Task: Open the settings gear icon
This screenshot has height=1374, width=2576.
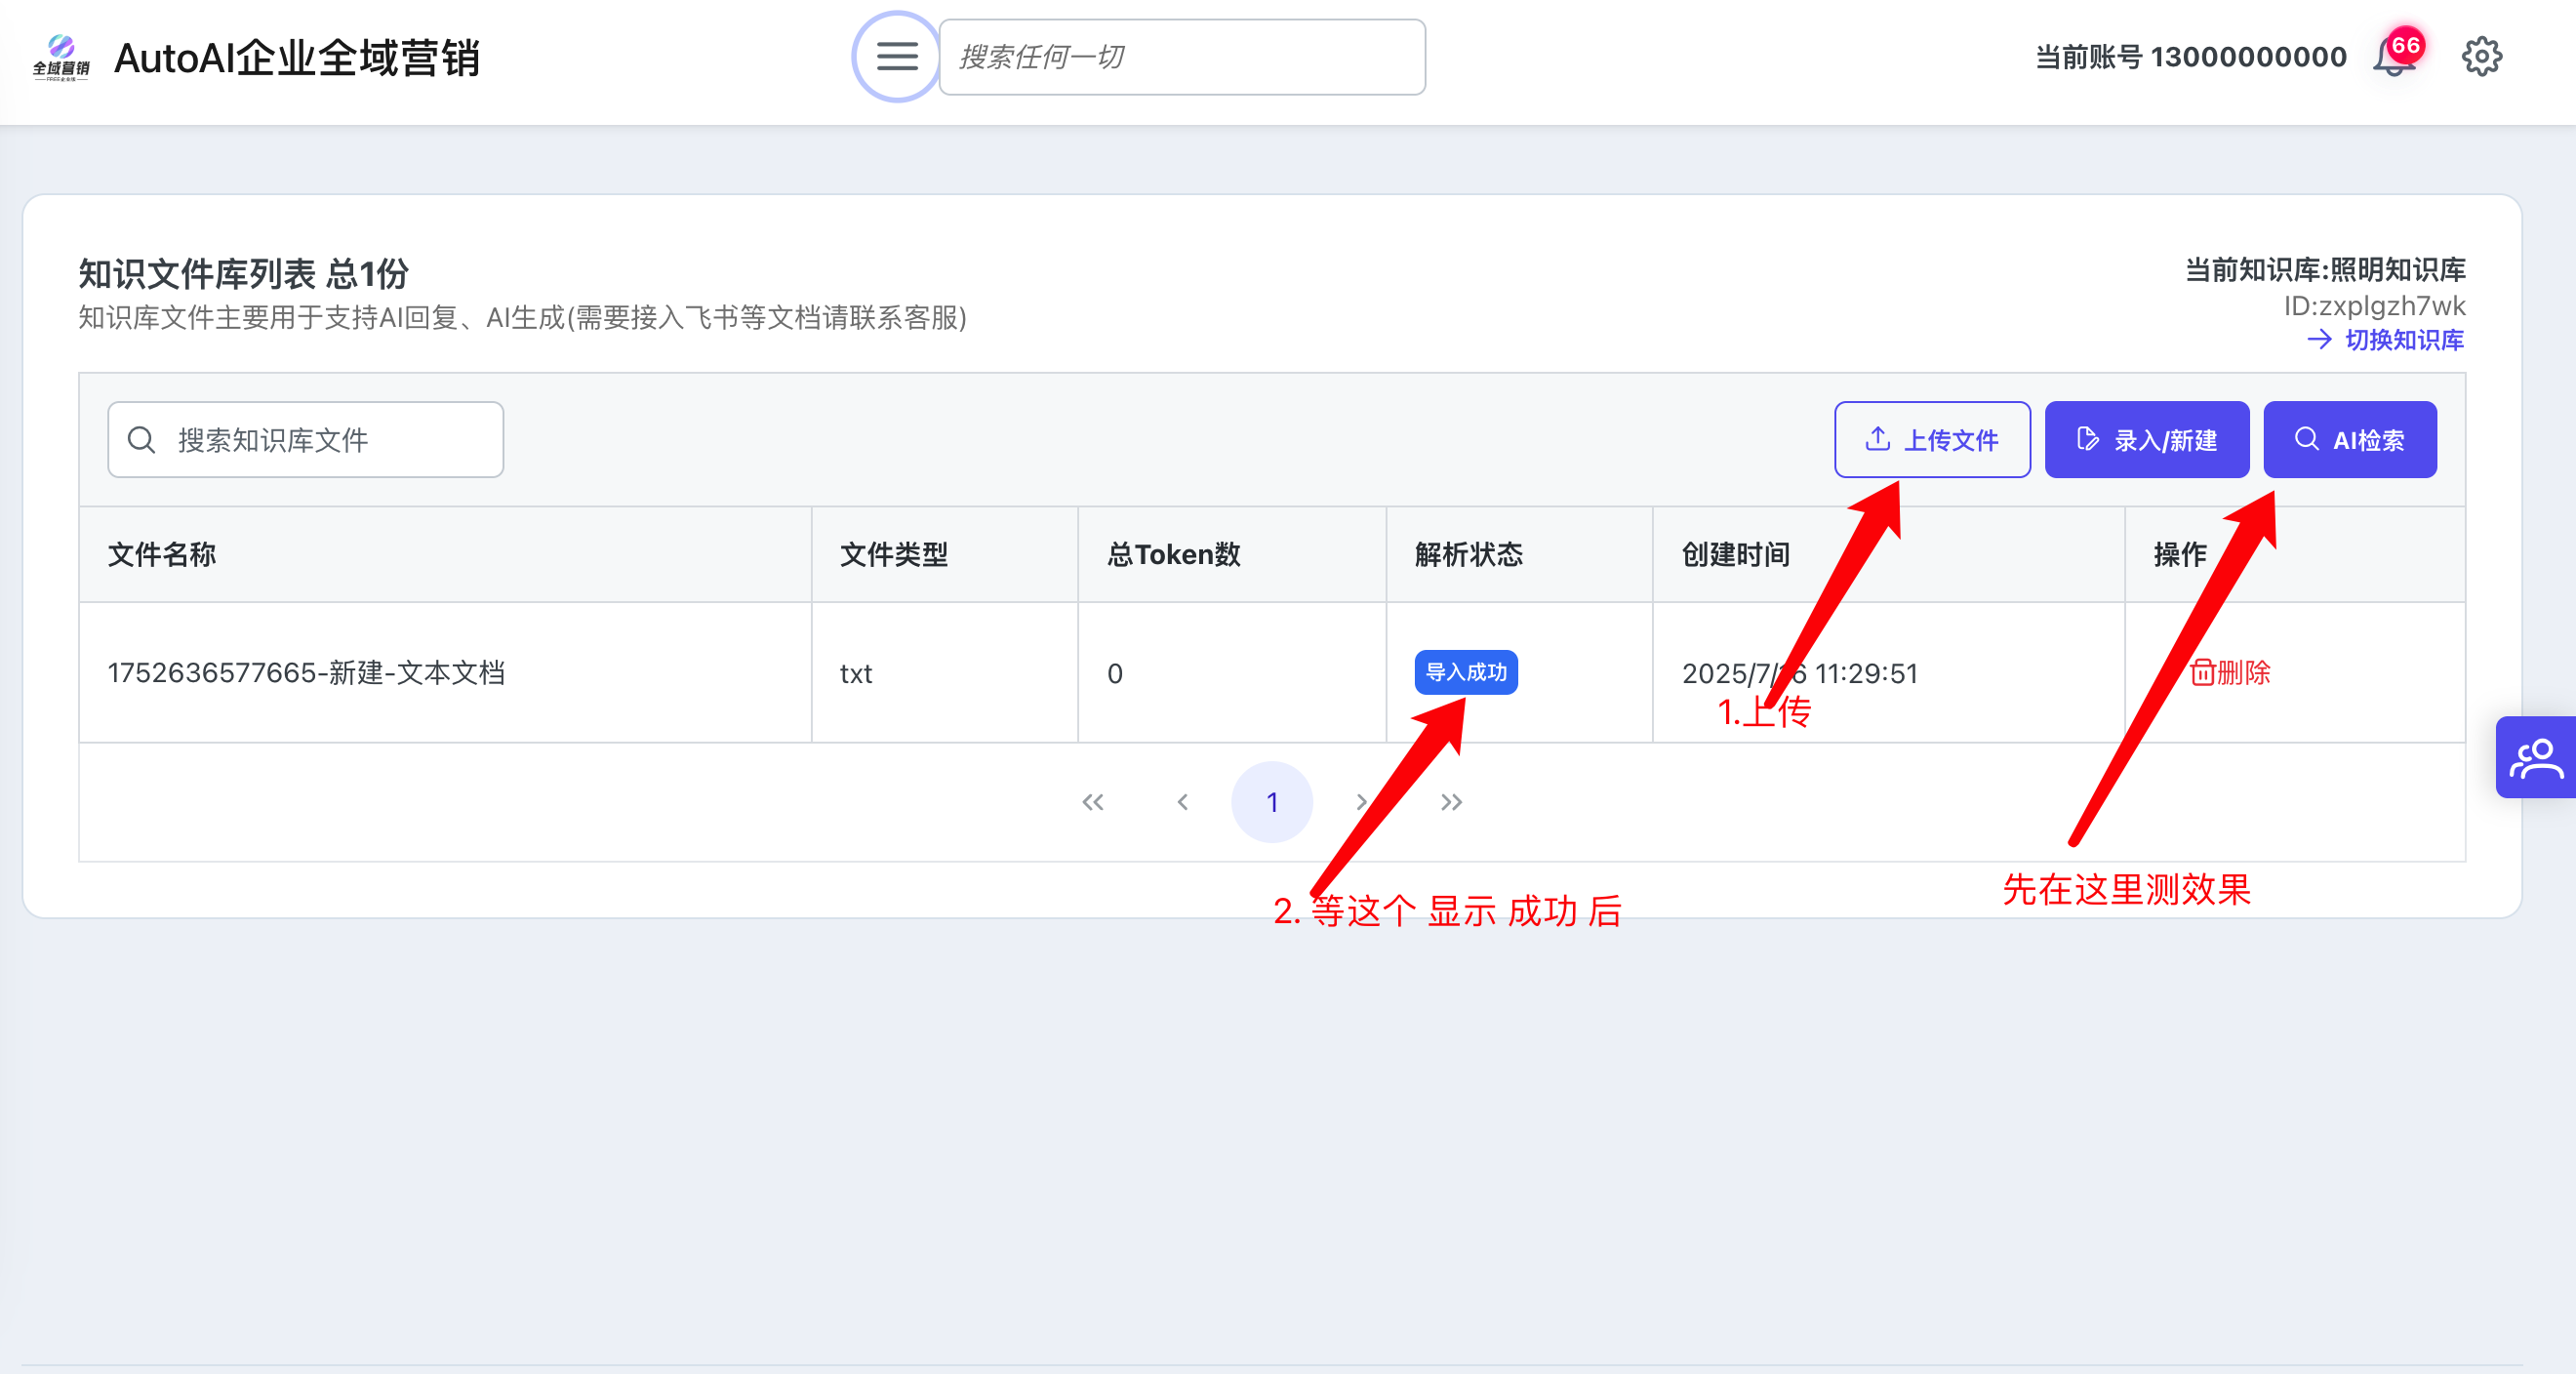Action: point(2481,57)
